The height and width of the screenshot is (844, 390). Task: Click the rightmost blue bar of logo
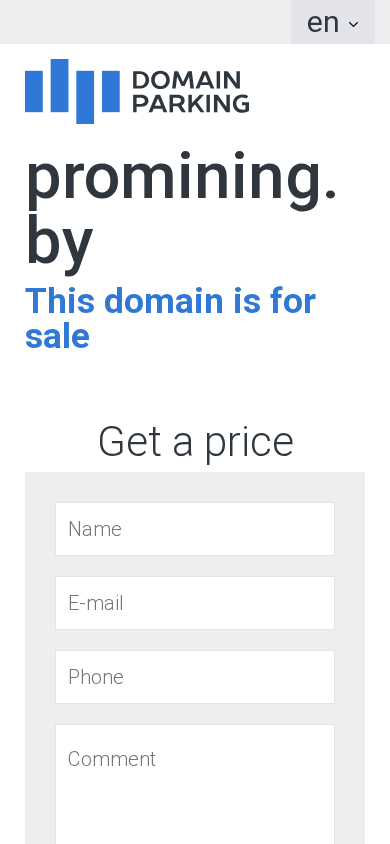pyautogui.click(x=111, y=91)
